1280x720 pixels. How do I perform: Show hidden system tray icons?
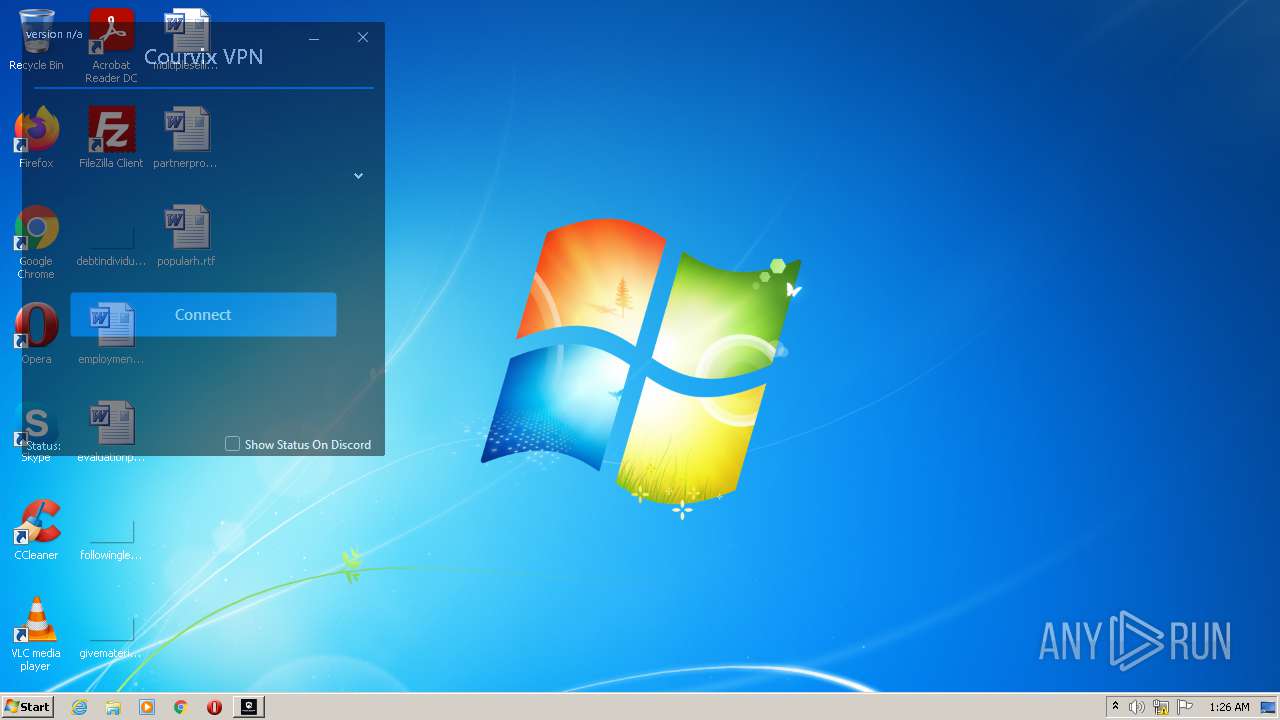pos(1115,707)
